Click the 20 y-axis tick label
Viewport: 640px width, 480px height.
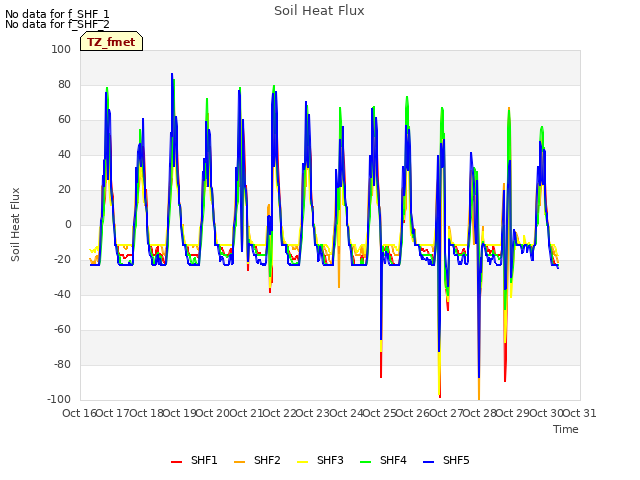[64, 189]
